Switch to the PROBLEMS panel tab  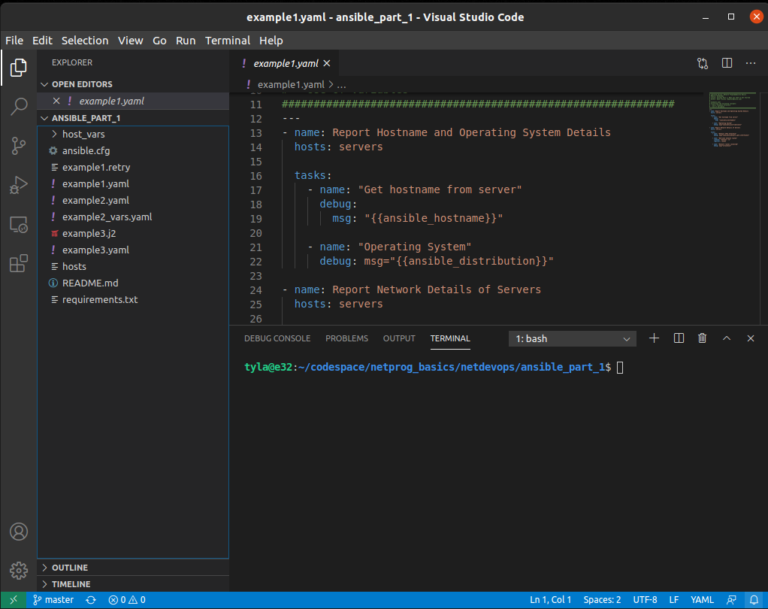click(346, 338)
